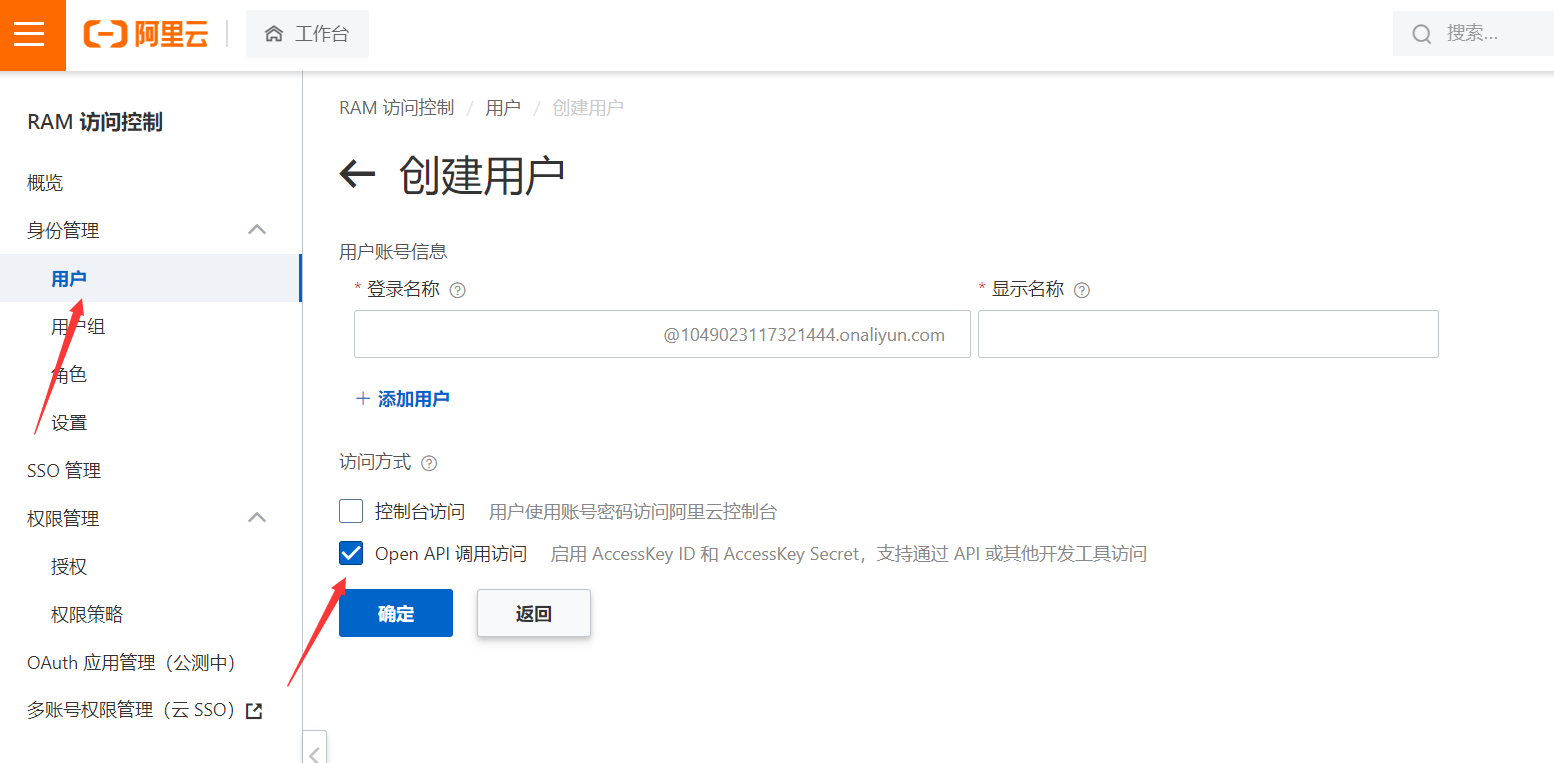Screen dimensions: 1554x763
Task: Click the top search box
Action: point(1473,34)
